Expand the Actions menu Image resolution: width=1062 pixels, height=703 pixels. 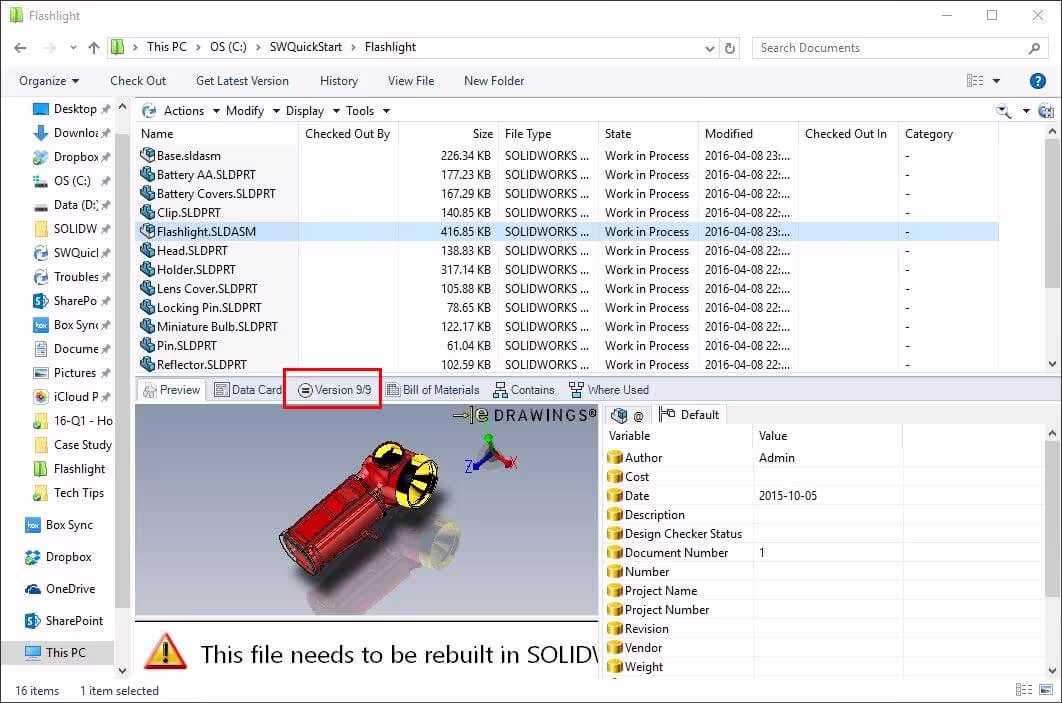pos(192,111)
